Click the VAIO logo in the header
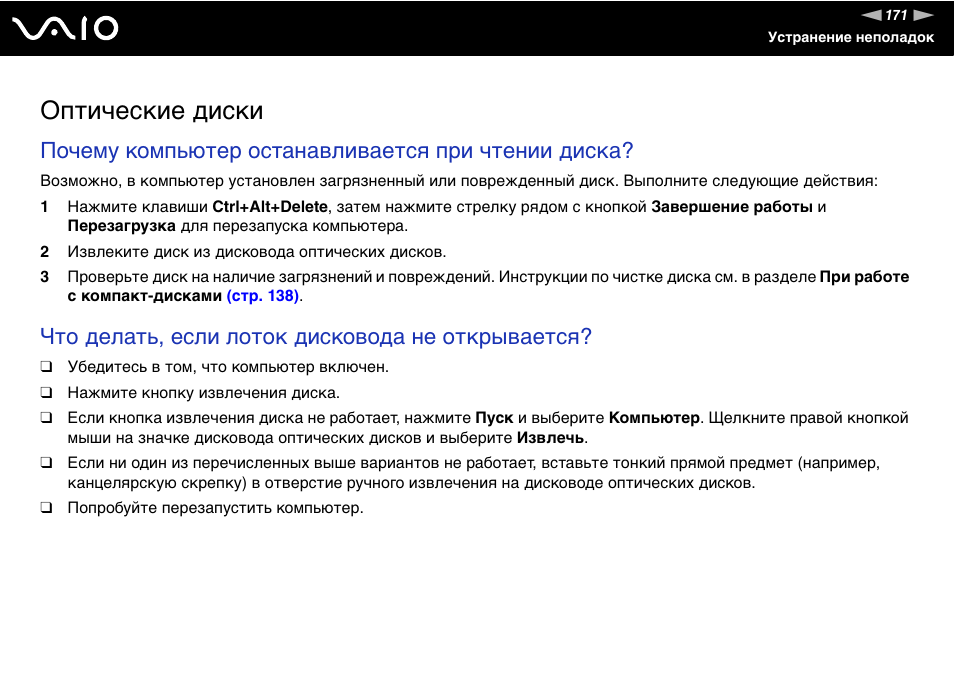954x674 pixels. pyautogui.click(x=66, y=28)
